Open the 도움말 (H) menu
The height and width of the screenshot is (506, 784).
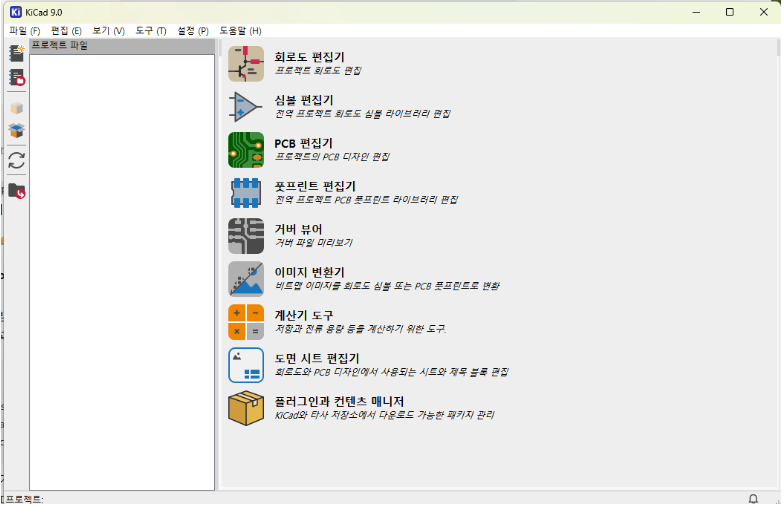click(240, 31)
